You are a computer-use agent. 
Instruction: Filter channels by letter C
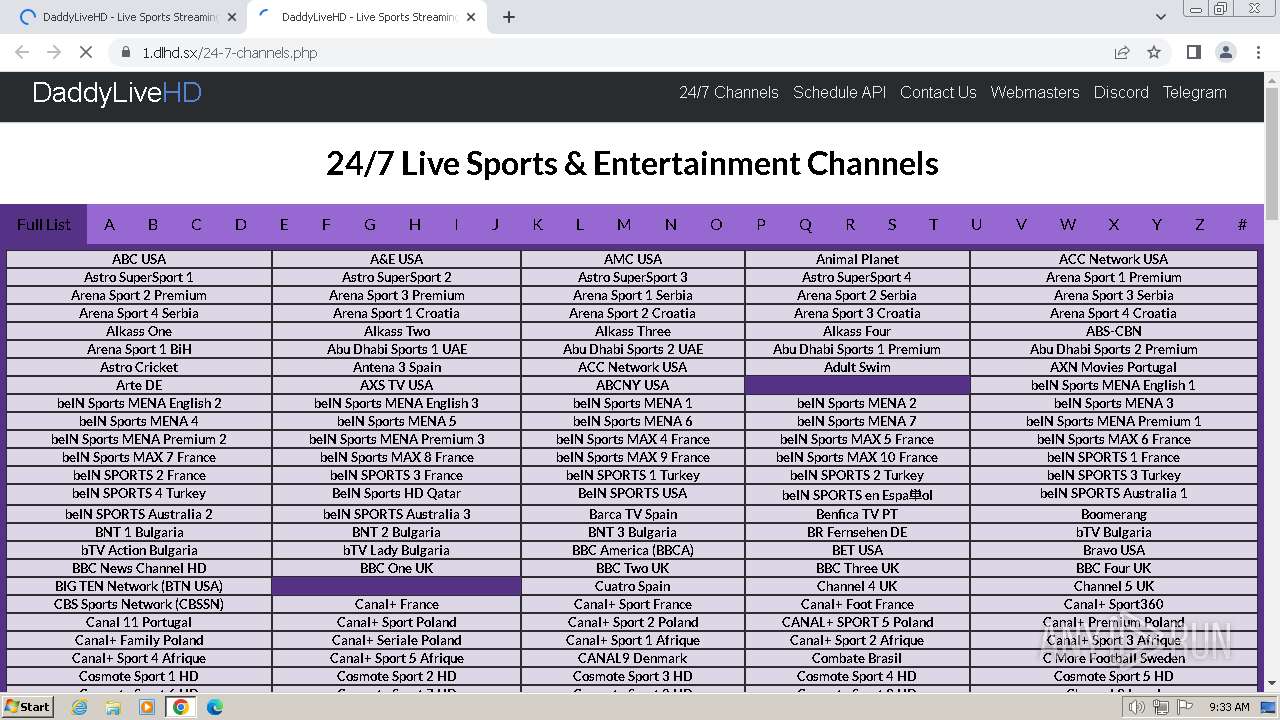coord(196,224)
